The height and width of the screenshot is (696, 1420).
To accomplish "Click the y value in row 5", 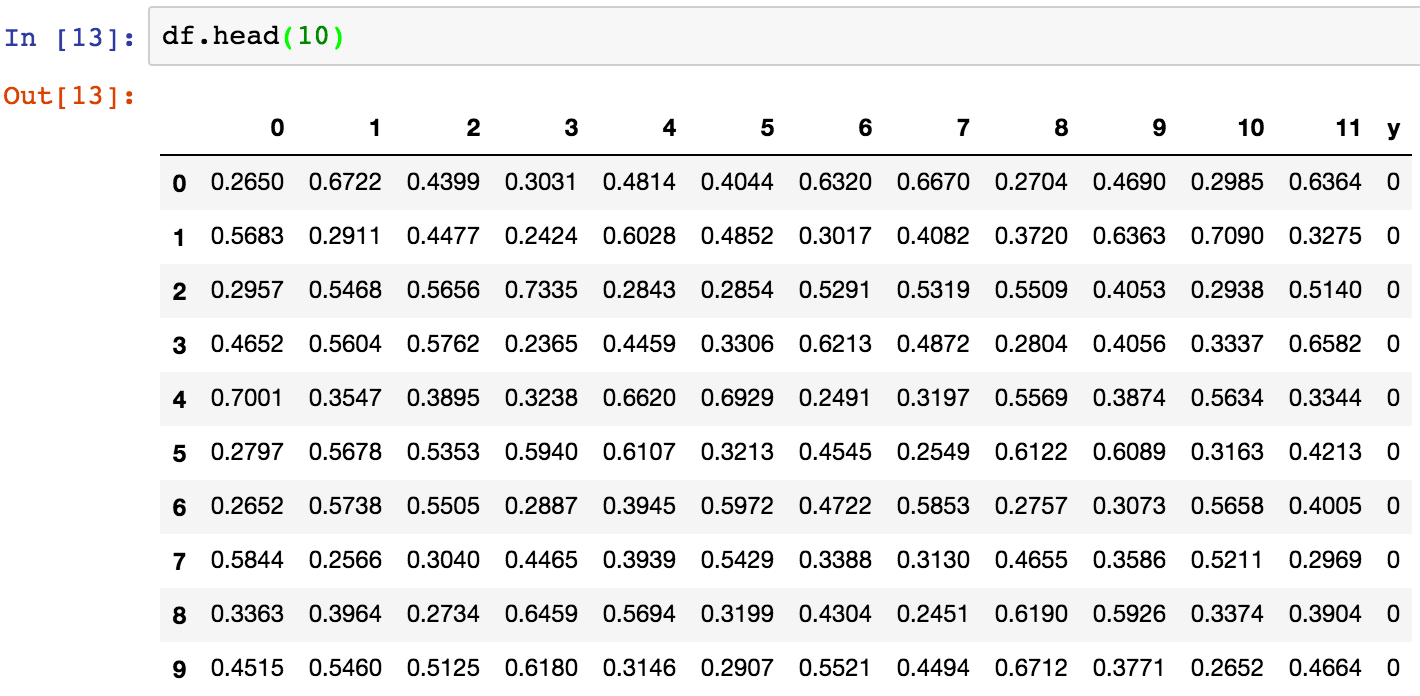I will click(1393, 452).
